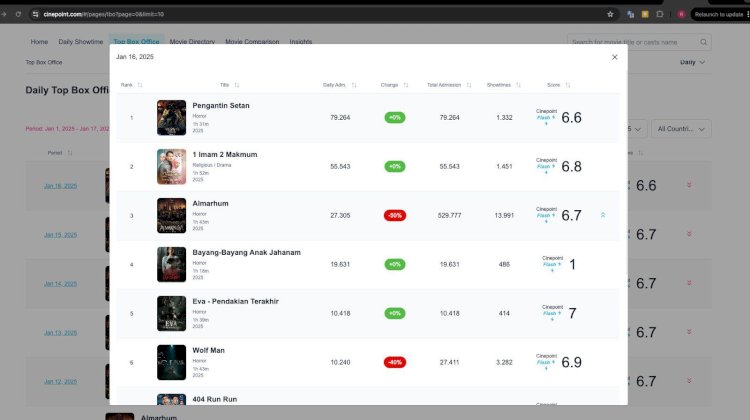This screenshot has height=420, width=750.
Task: Open Wolf Man poster thumbnail
Action: tap(171, 363)
